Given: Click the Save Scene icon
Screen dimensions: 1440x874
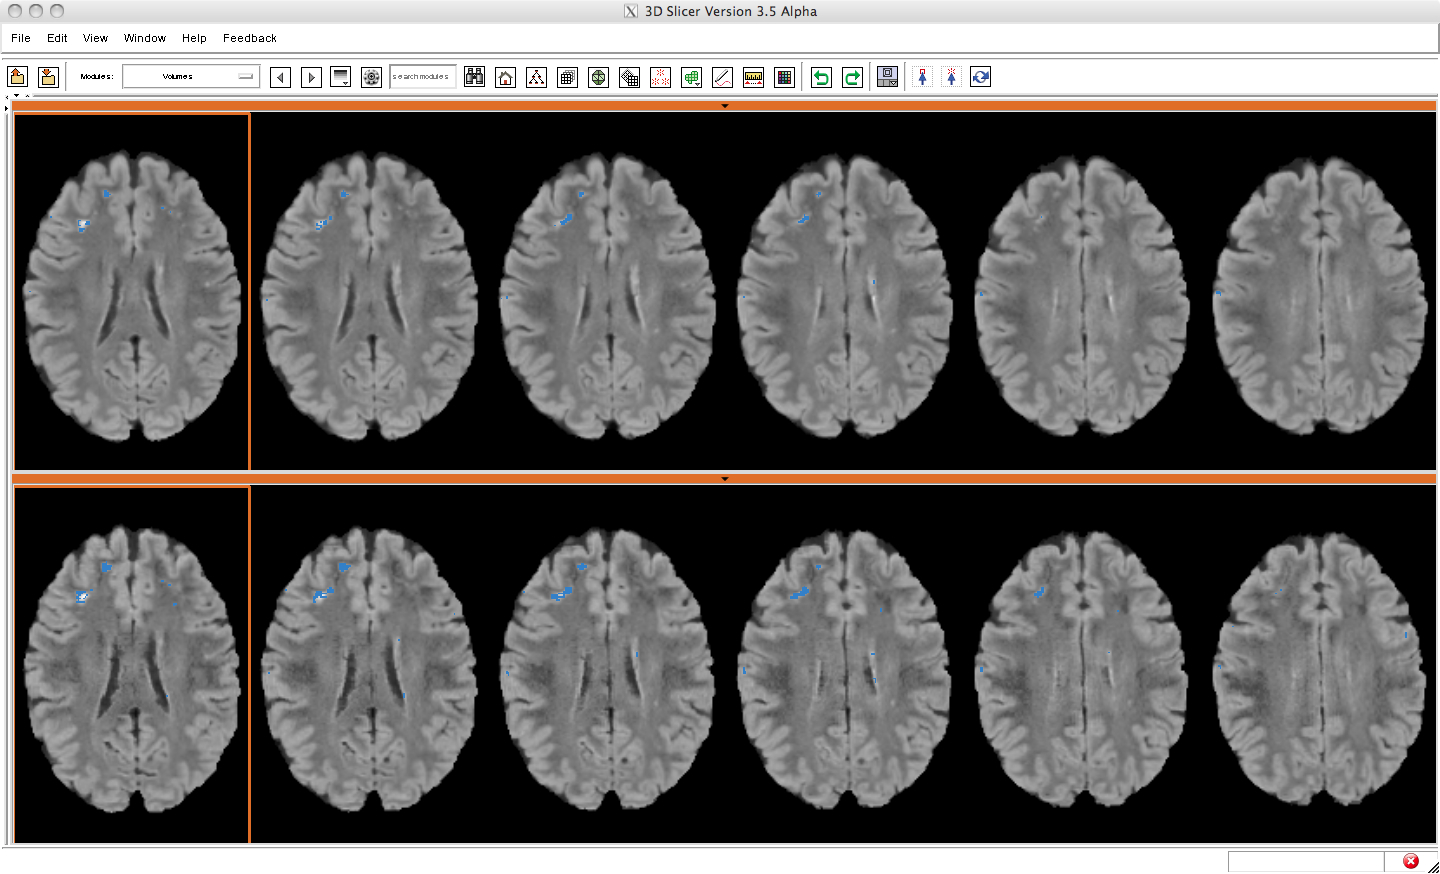Looking at the screenshot, I should [x=48, y=77].
